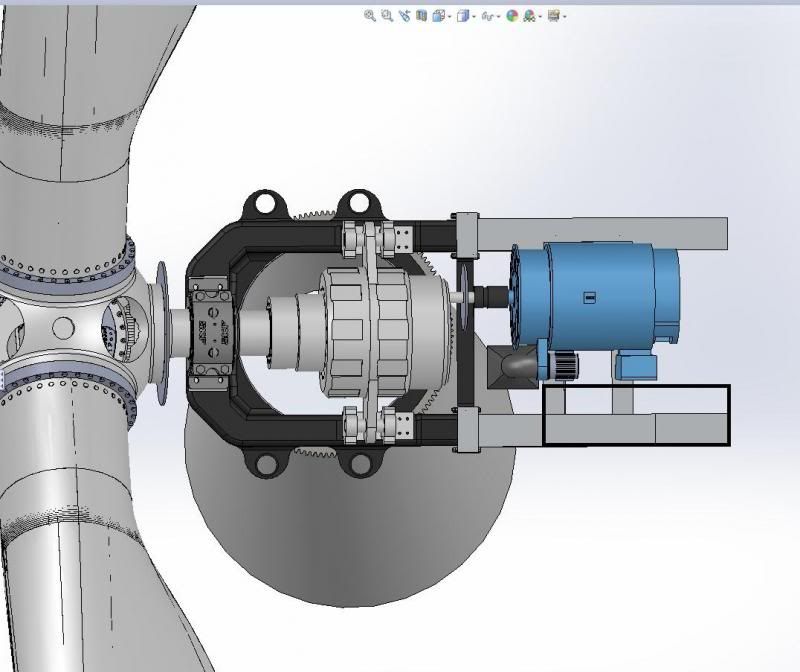800x672 pixels.
Task: Expand the Hide/Show Items dropdown arrow
Action: pyautogui.click(x=499, y=17)
